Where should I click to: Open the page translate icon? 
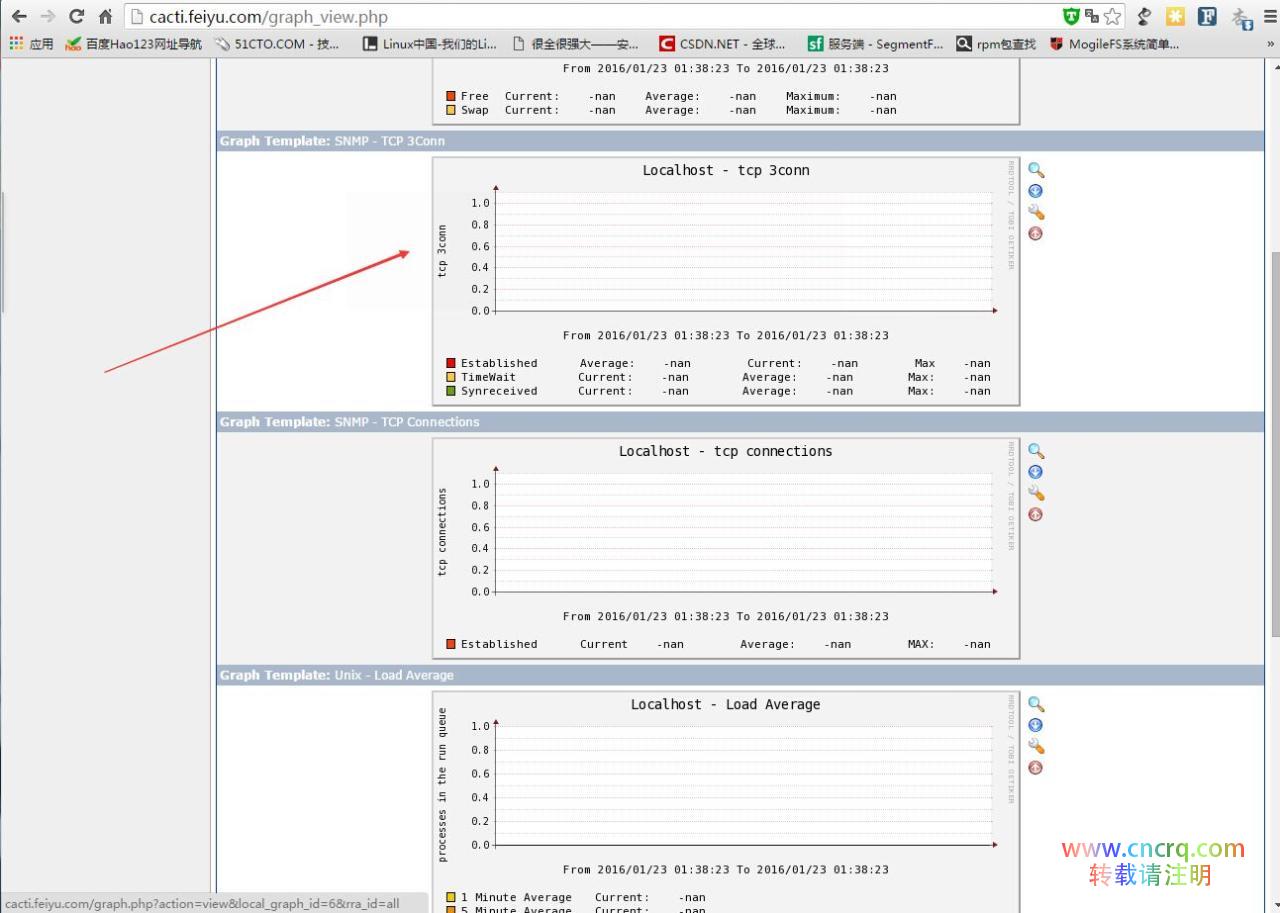pos(1091,16)
